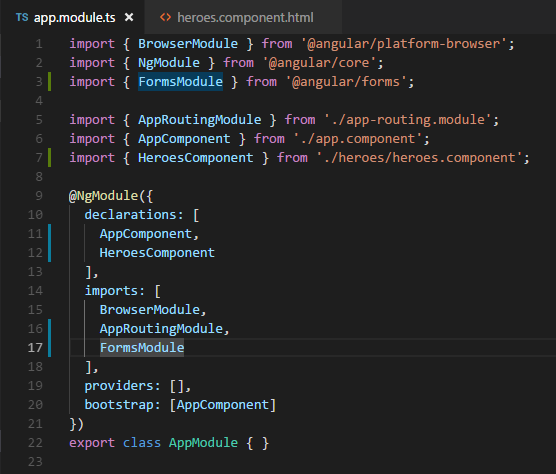Screen dimensions: 556x474
Task: Click BrowserModule in the line 1 import
Action: (188, 44)
